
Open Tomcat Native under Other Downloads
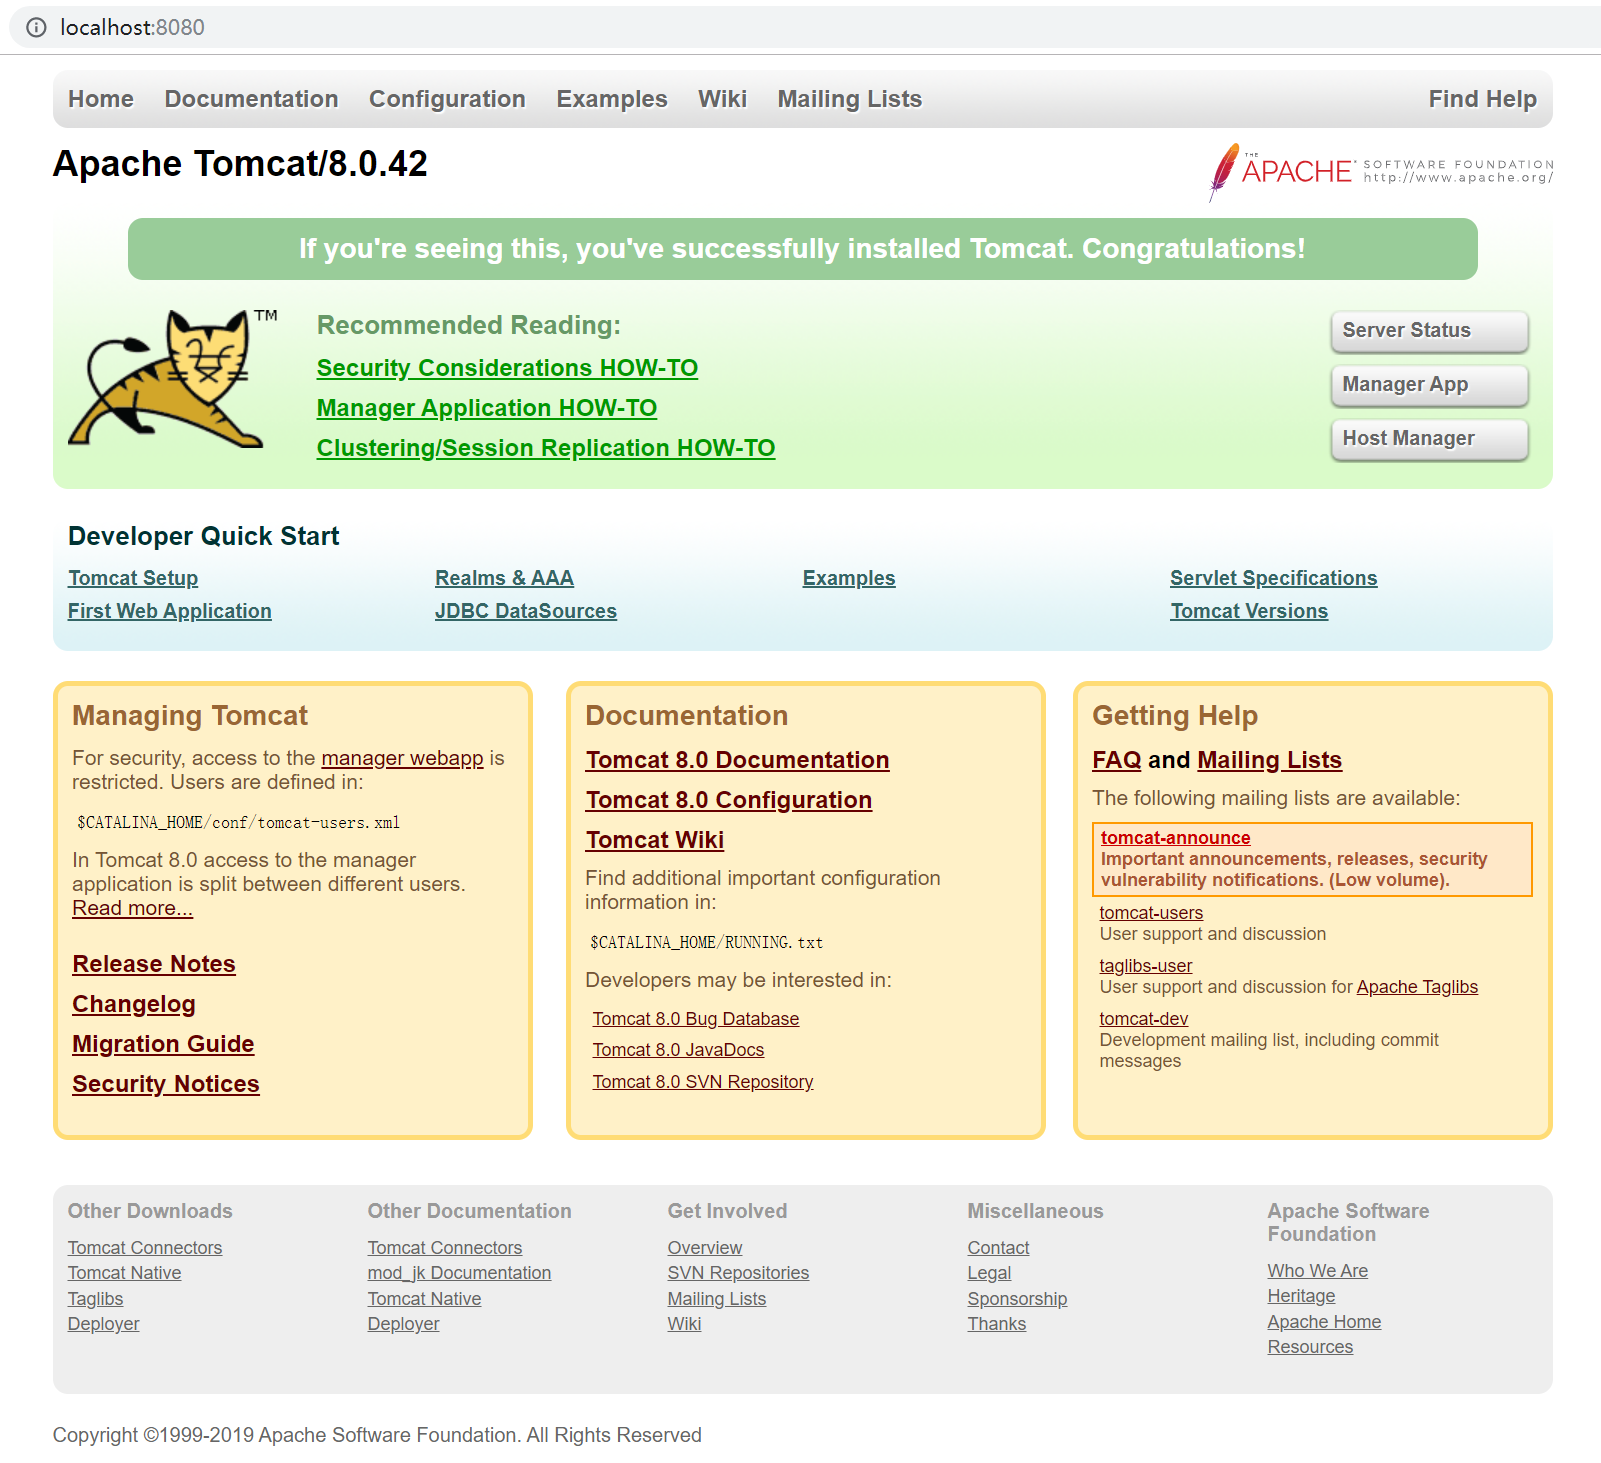pos(125,1273)
